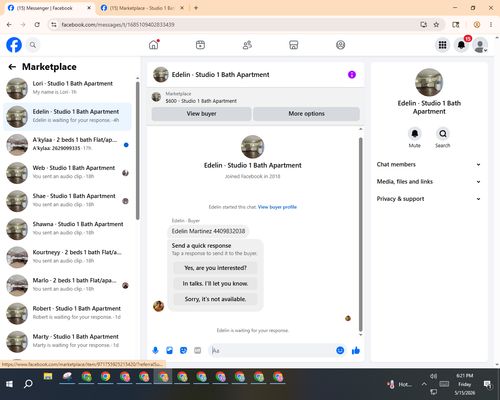Expand Media, files and links section
The height and width of the screenshot is (400, 500).
point(429,182)
